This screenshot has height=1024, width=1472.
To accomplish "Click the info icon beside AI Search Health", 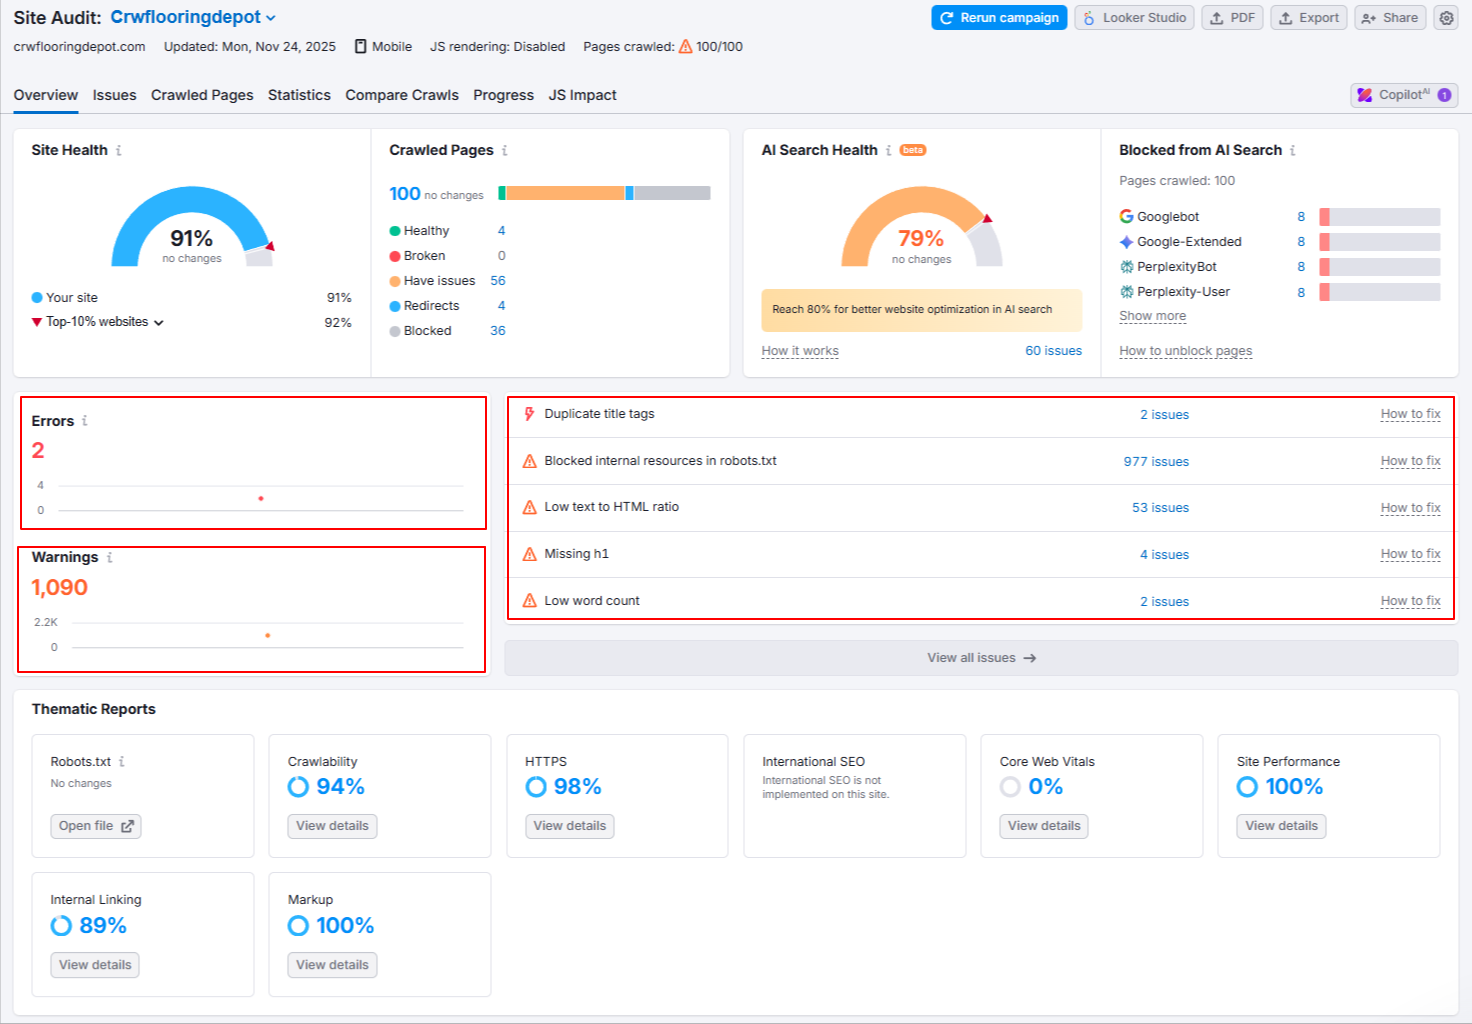I will pos(888,151).
